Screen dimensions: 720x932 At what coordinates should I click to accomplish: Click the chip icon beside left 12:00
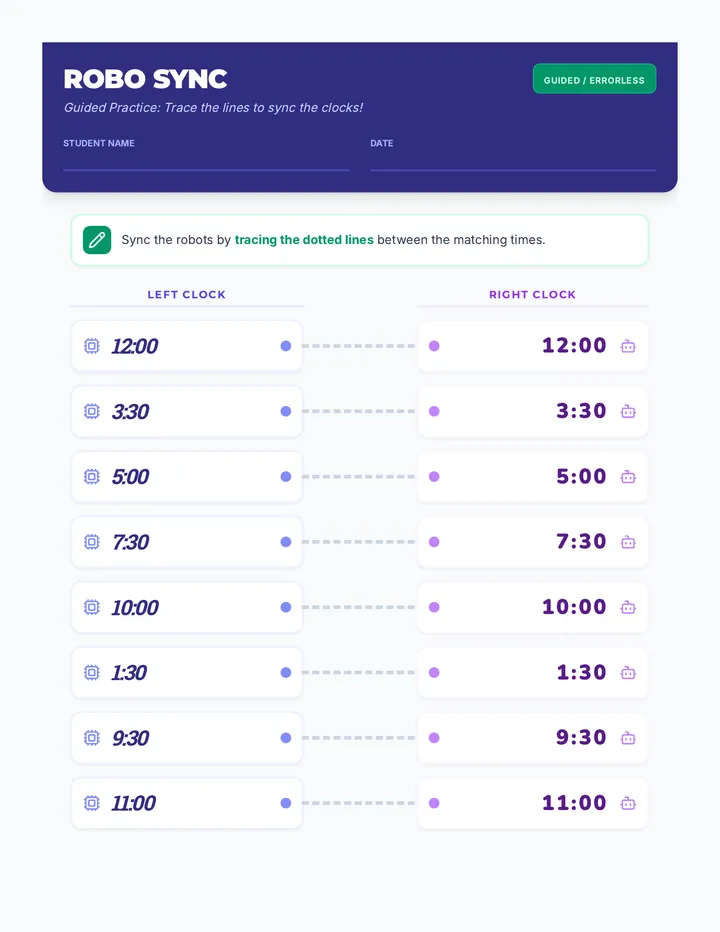[x=92, y=346]
